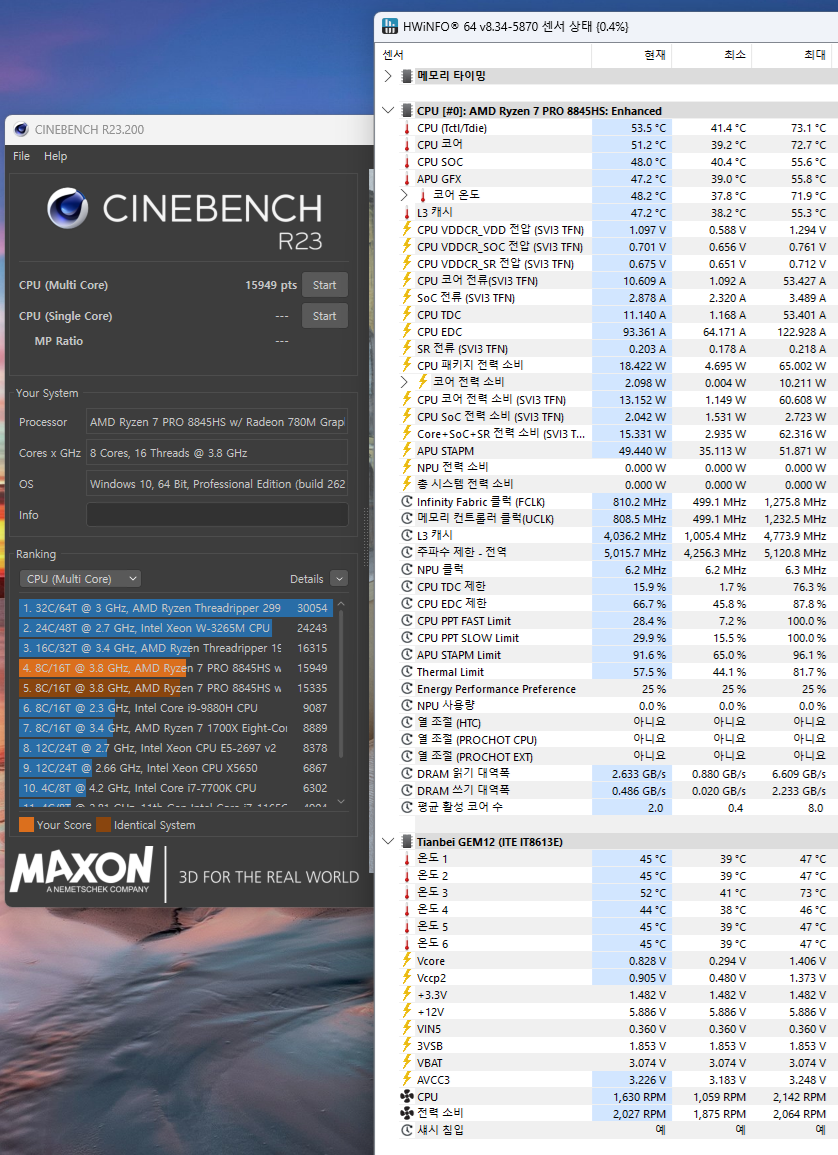The image size is (838, 1155).
Task: Click thermometer icon beside APU GFX
Action: click(x=406, y=179)
